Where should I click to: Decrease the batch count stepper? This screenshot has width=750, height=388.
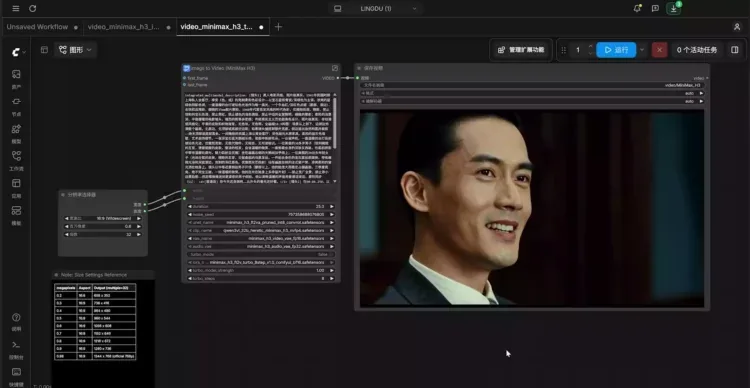click(x=590, y=53)
